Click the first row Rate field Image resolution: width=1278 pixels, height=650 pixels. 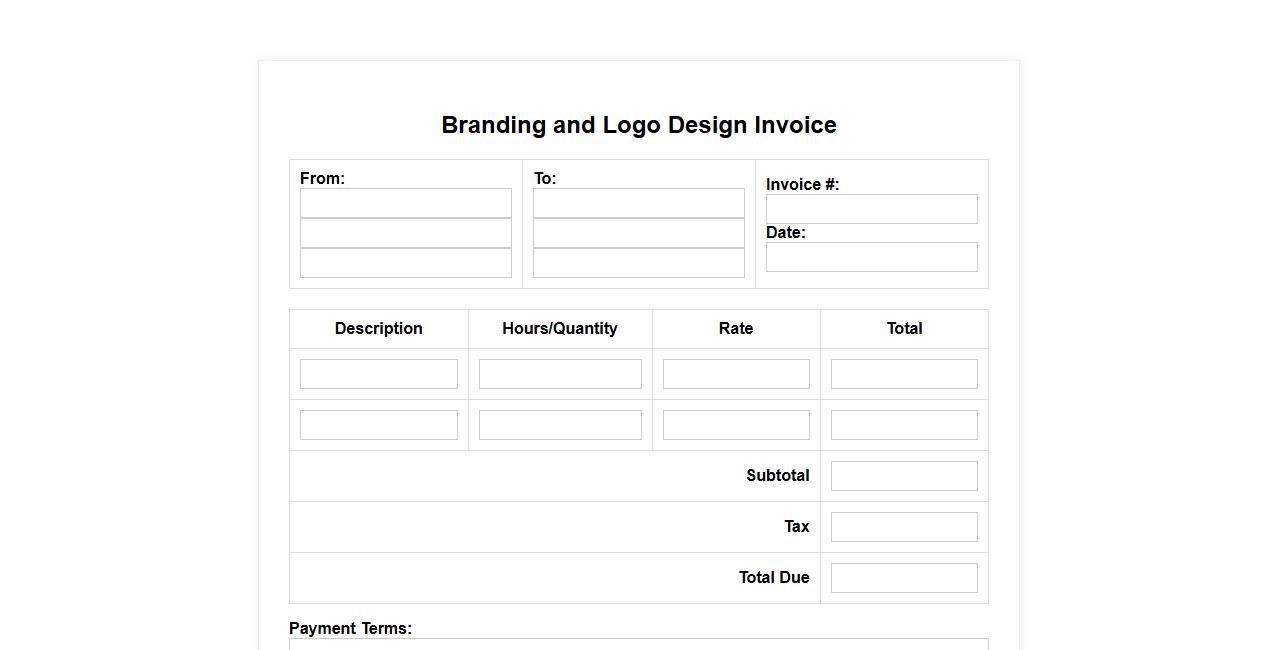click(x=736, y=374)
